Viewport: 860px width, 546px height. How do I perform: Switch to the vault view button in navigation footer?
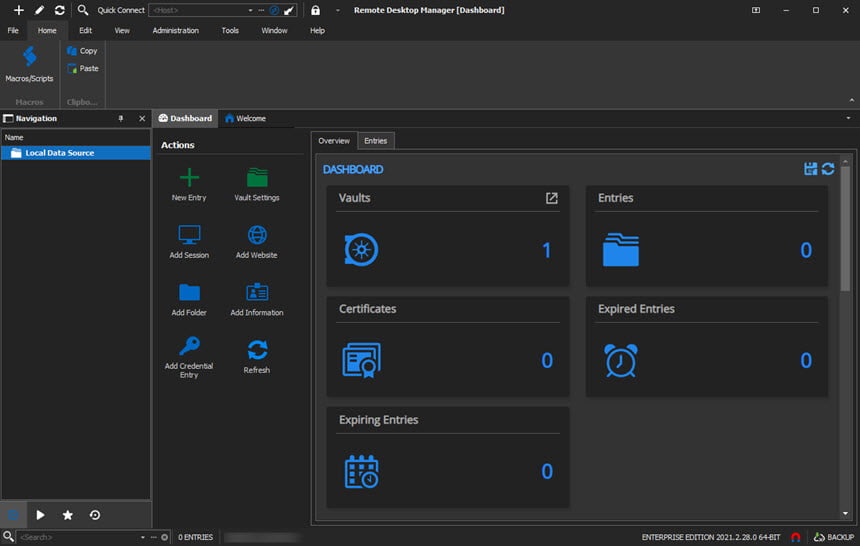13,515
